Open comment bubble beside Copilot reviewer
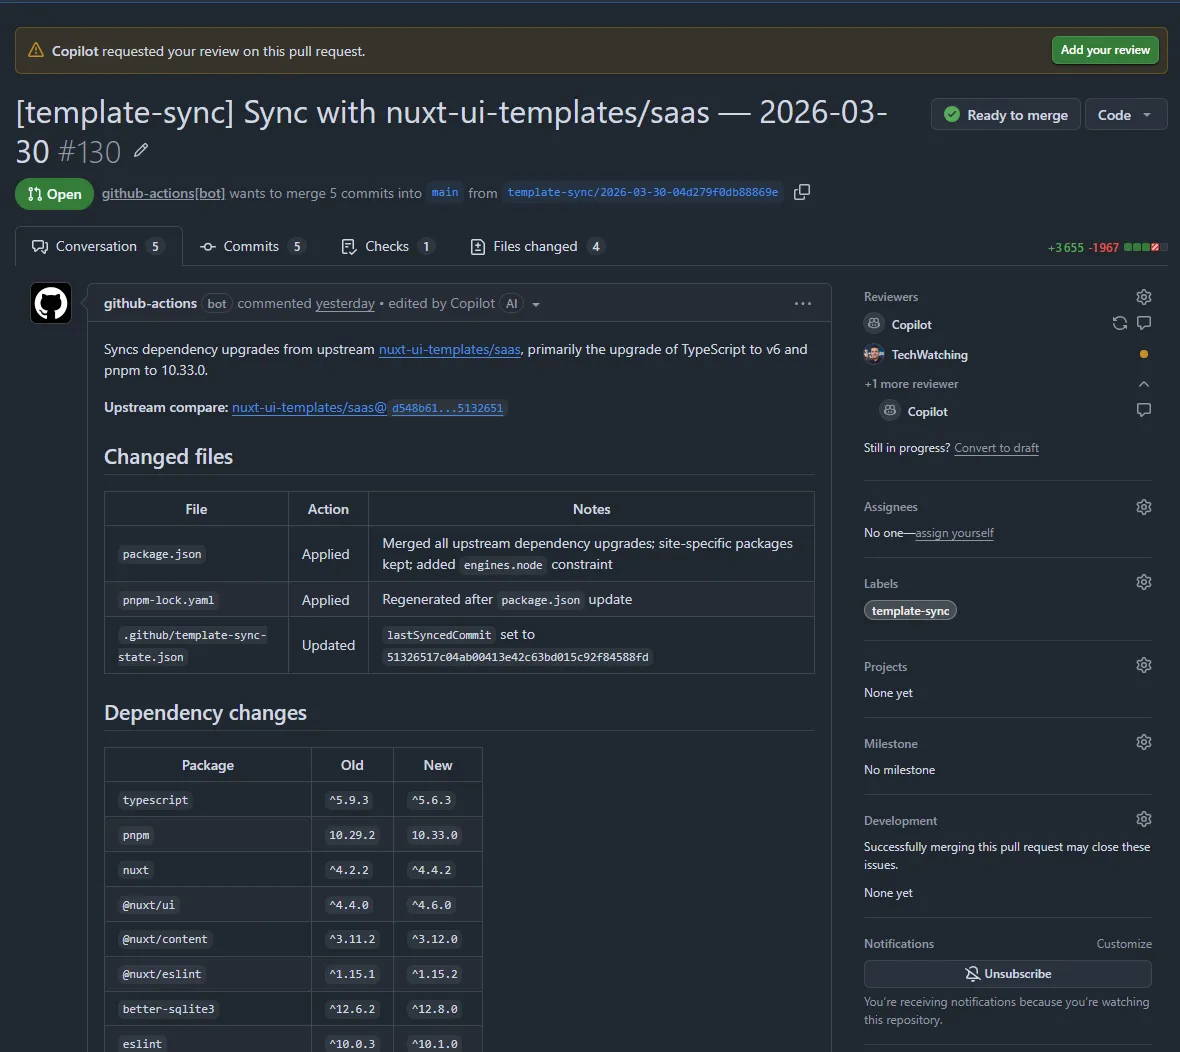Screen dimensions: 1180x1052 click(1143, 323)
